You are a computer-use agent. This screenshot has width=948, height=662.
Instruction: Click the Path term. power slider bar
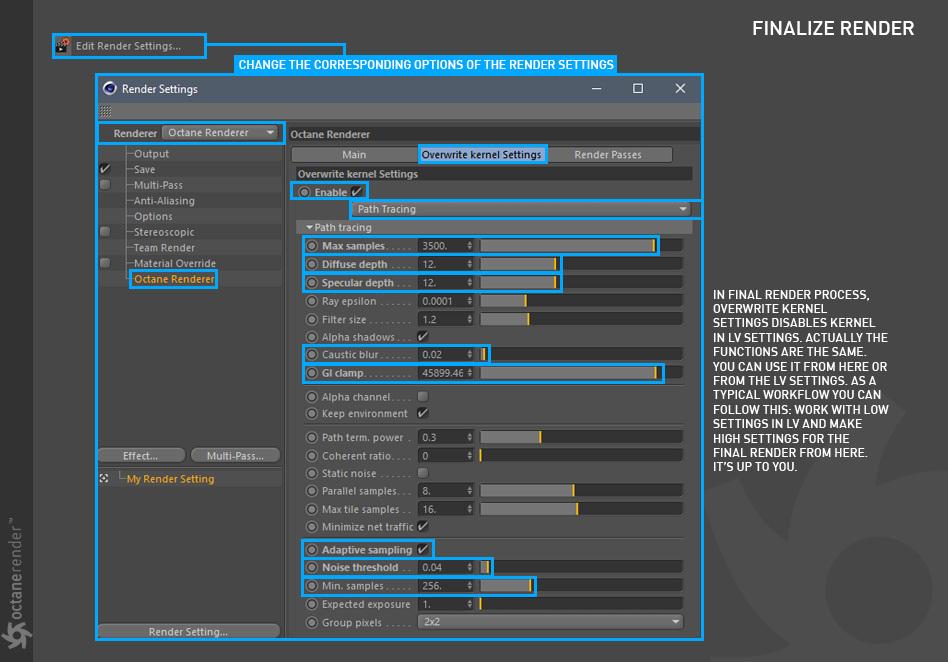point(582,437)
